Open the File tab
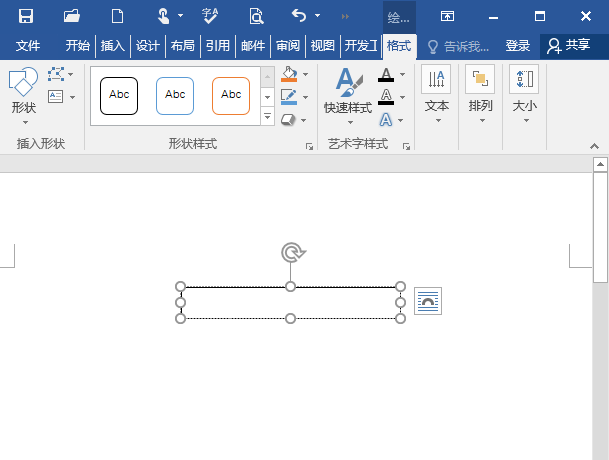 click(28, 46)
